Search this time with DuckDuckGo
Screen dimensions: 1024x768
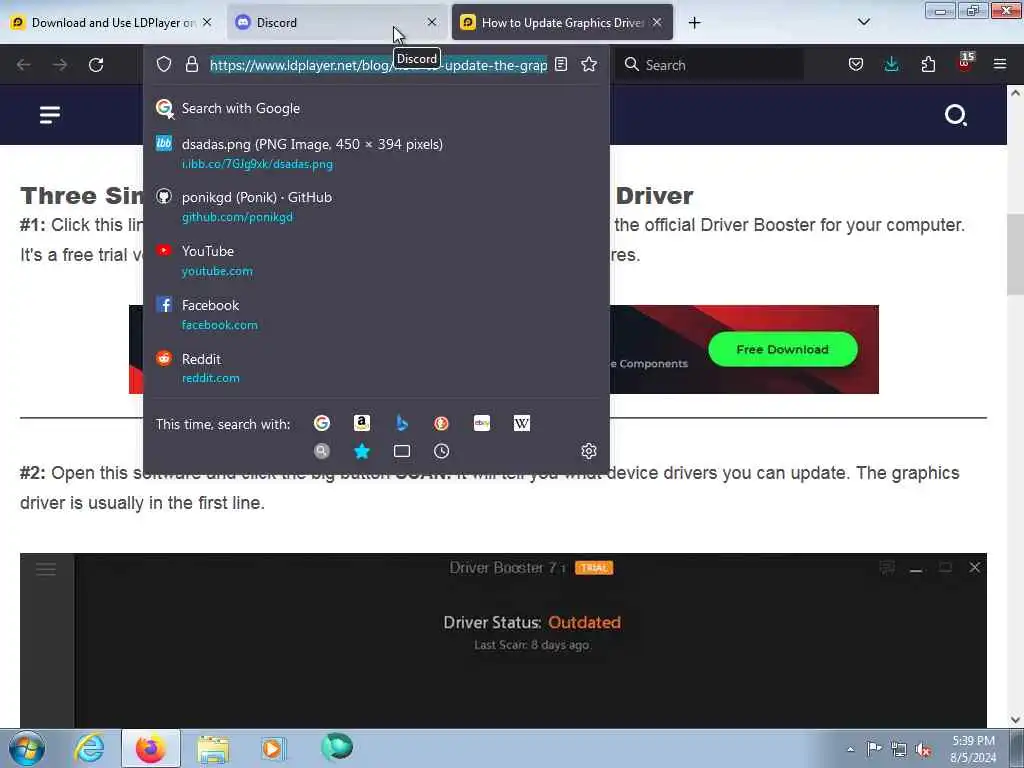[x=441, y=423]
